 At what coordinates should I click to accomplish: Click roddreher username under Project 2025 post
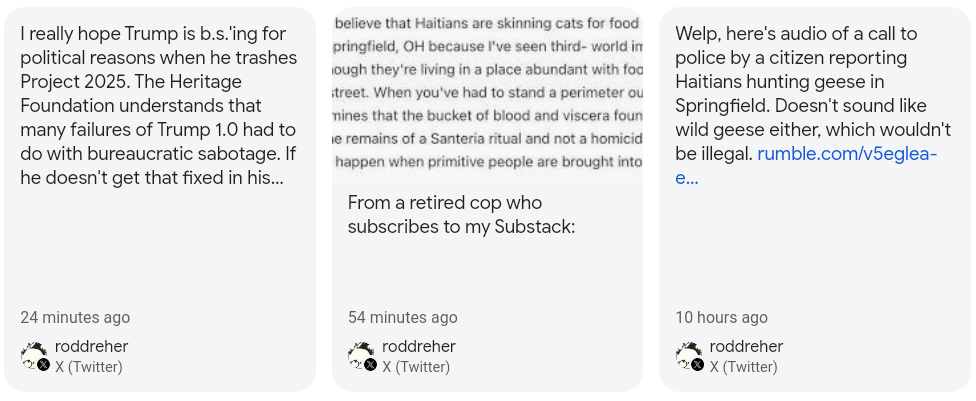[91, 346]
